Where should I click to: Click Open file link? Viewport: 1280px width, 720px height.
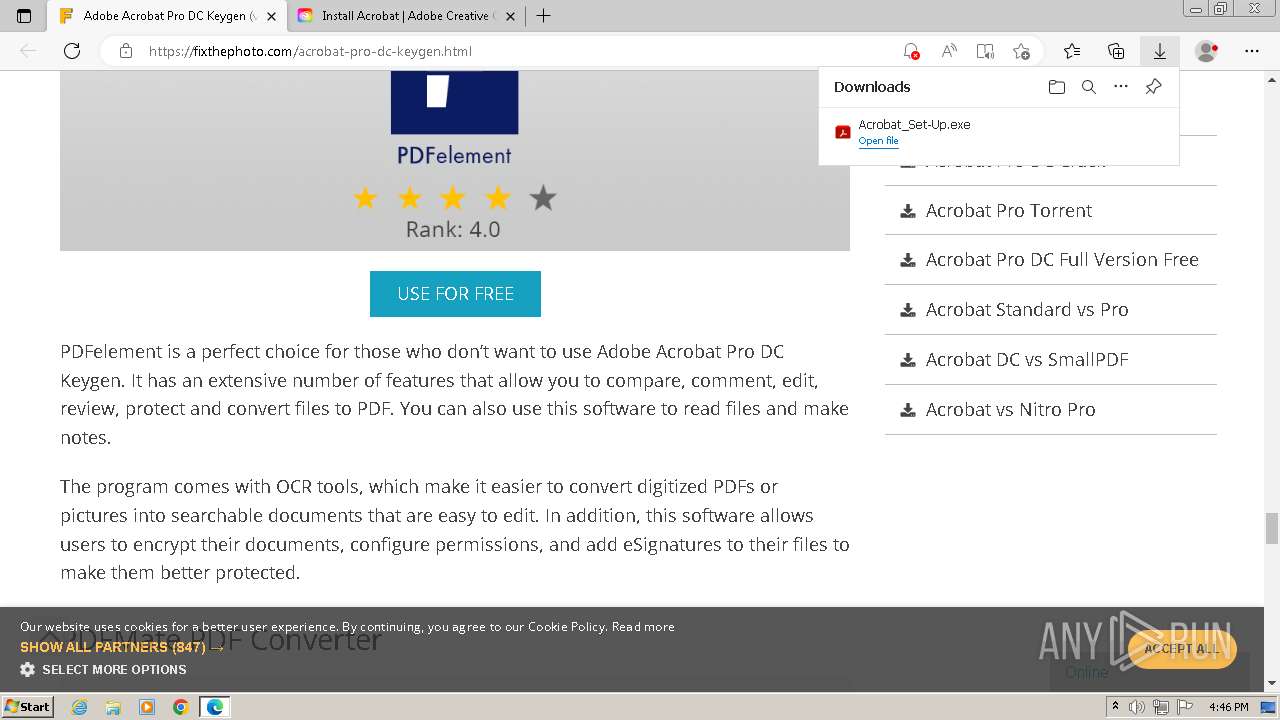coord(878,141)
